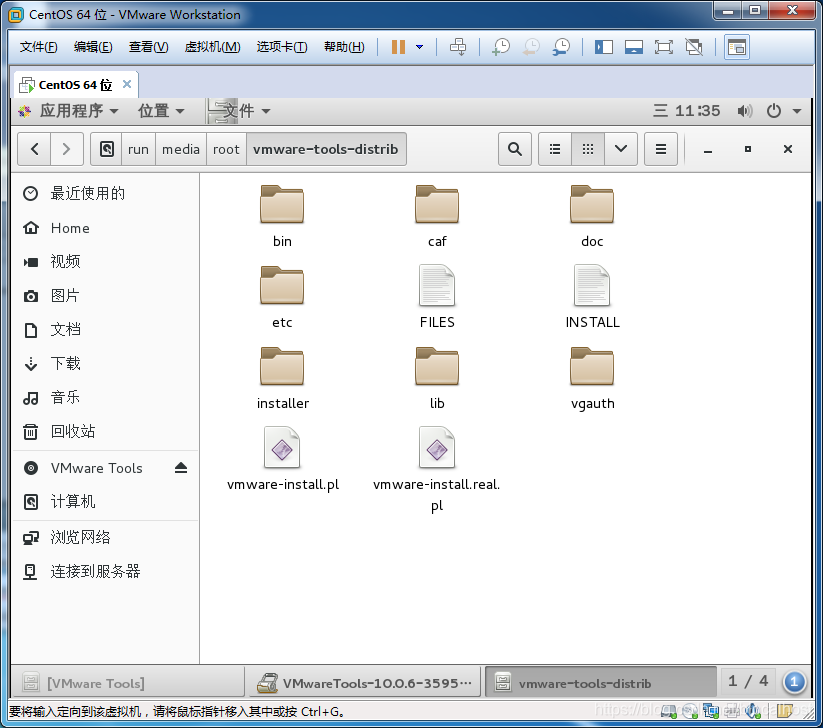
Task: Open the 编辑(E) menu
Action: (93, 47)
